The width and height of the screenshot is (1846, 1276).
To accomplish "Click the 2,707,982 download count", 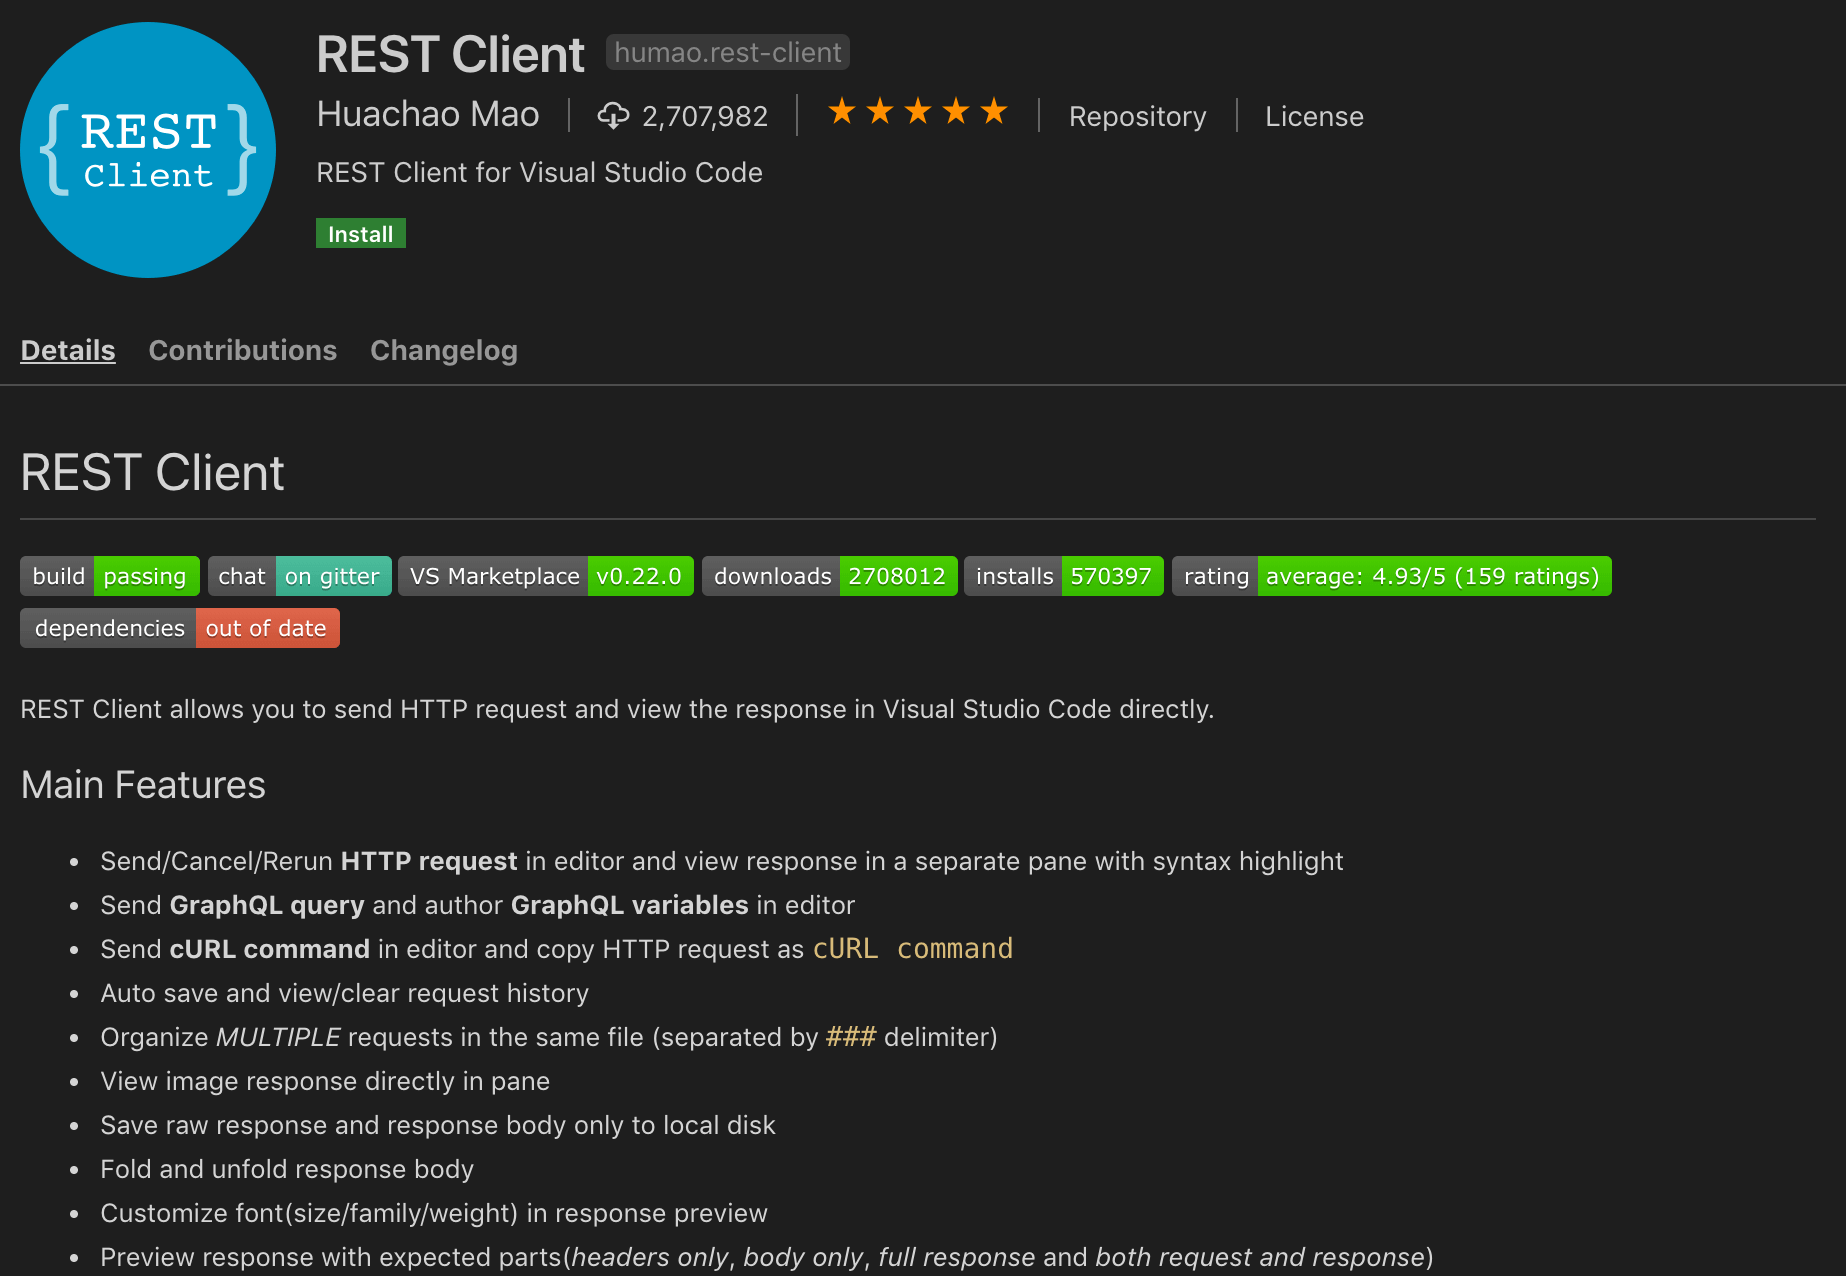I will 705,117.
